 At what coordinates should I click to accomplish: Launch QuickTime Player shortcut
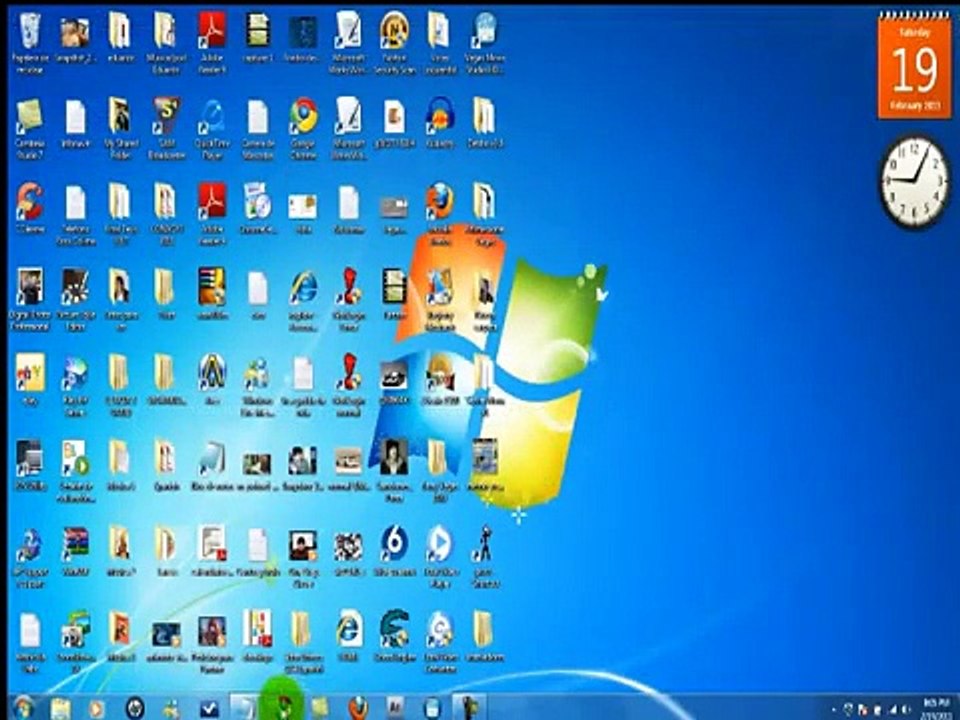coord(212,127)
